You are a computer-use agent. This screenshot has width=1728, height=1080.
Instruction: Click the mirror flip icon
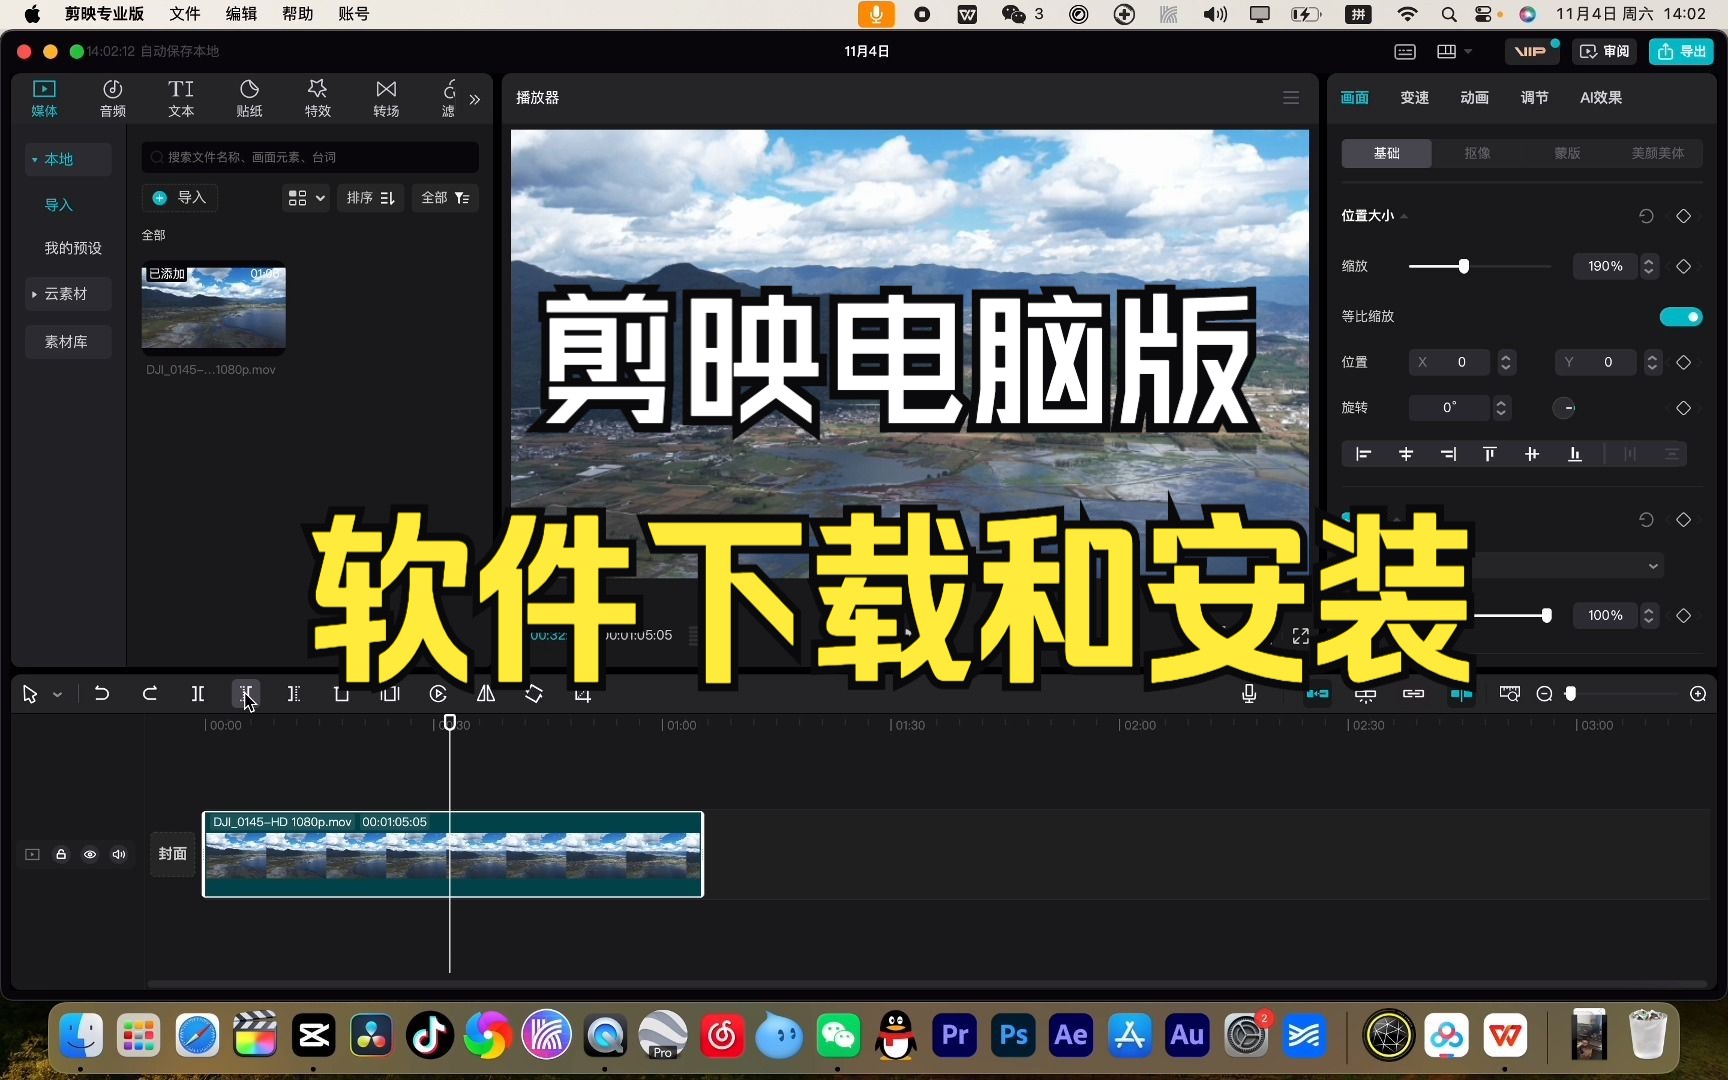486,693
